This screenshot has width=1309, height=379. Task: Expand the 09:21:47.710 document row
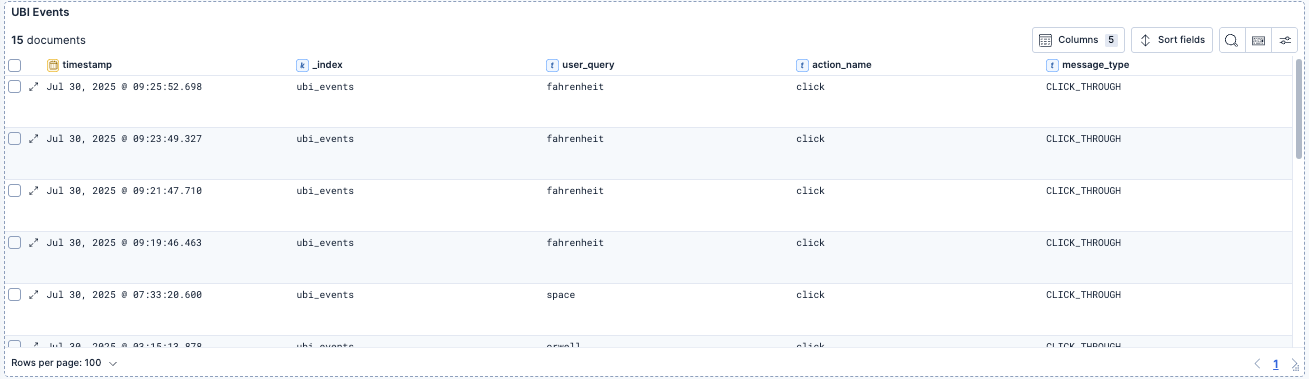33,191
